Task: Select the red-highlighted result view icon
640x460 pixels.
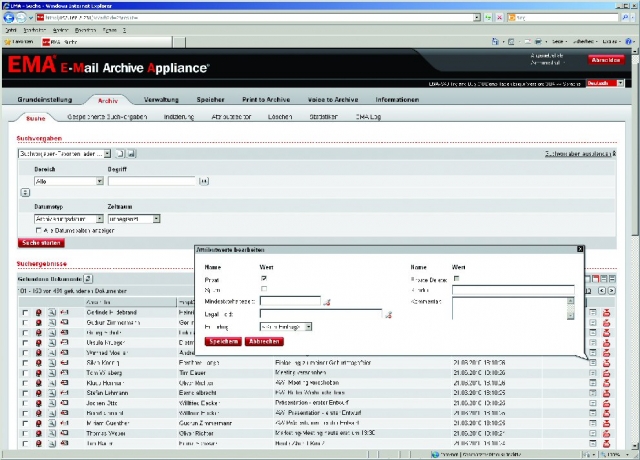Action: click(596, 279)
